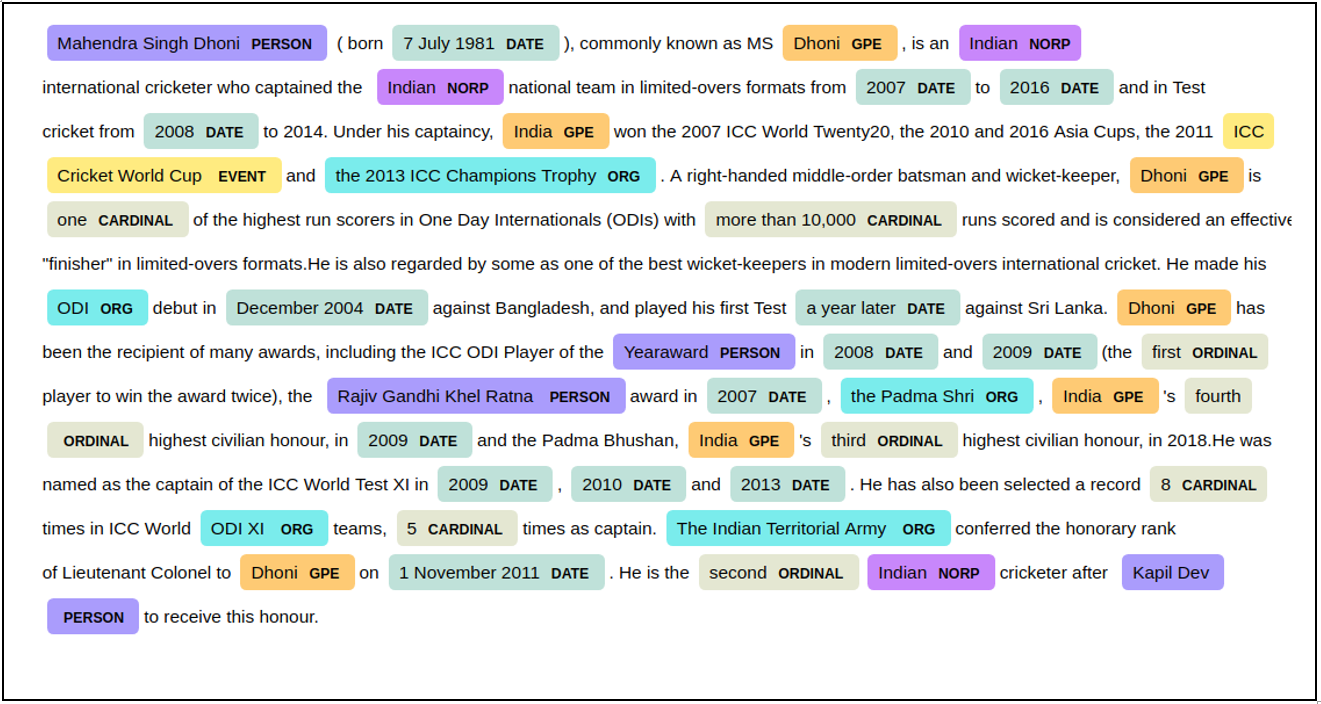This screenshot has width=1321, height=704.
Task: Click the 2016 DATE highlighted entity
Action: 1055,88
